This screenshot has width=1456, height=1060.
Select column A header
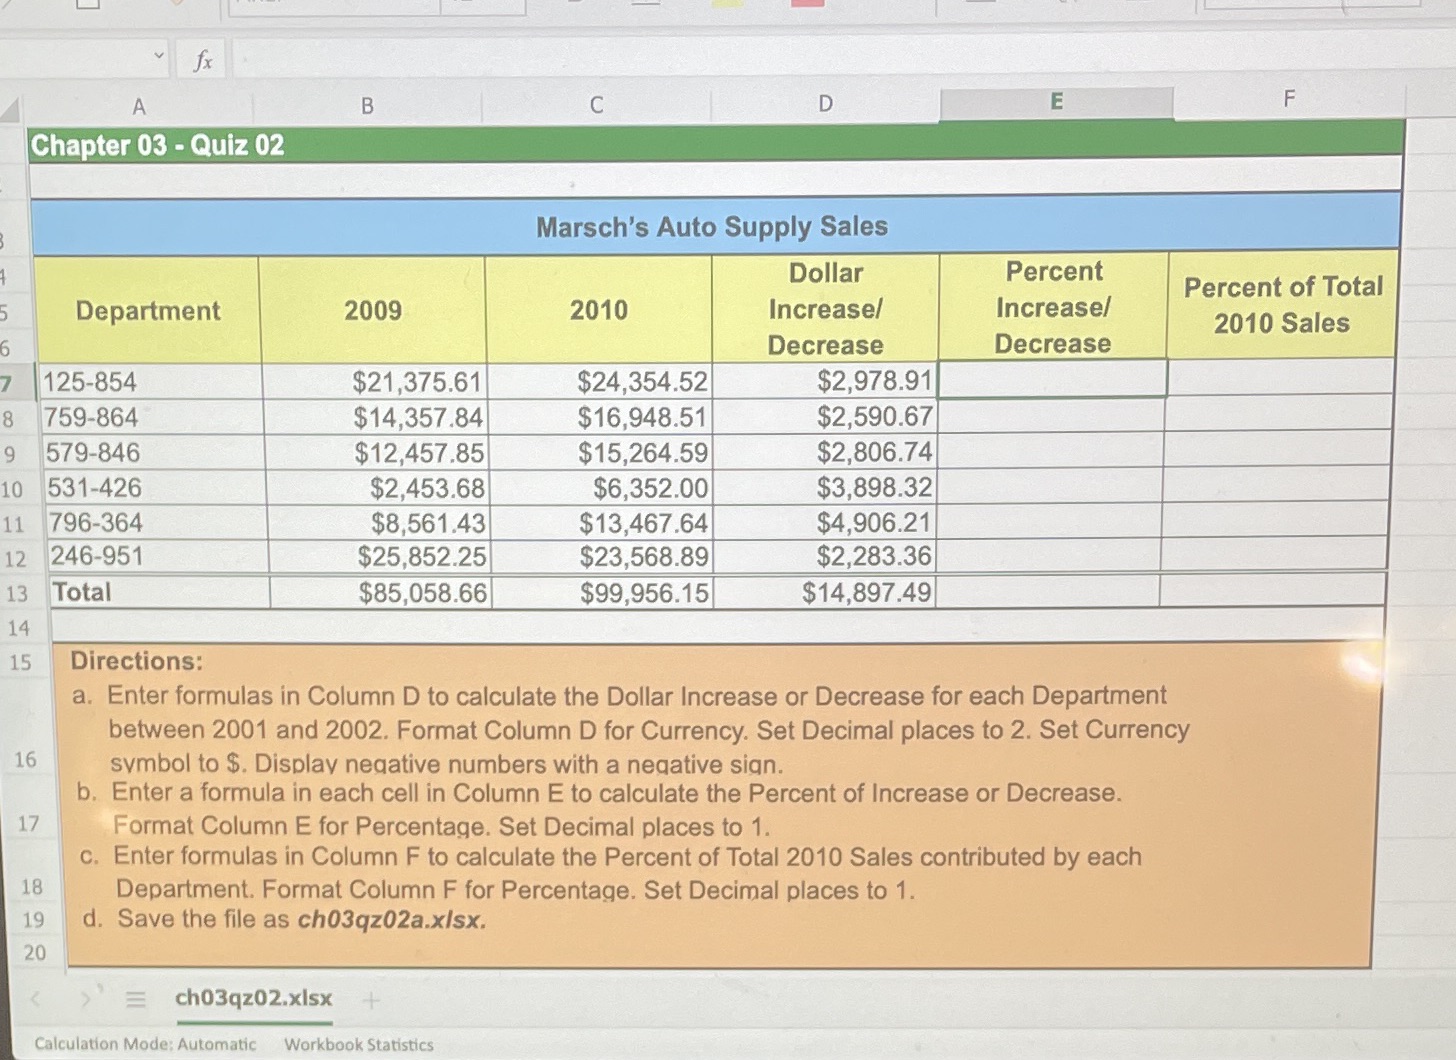[139, 106]
